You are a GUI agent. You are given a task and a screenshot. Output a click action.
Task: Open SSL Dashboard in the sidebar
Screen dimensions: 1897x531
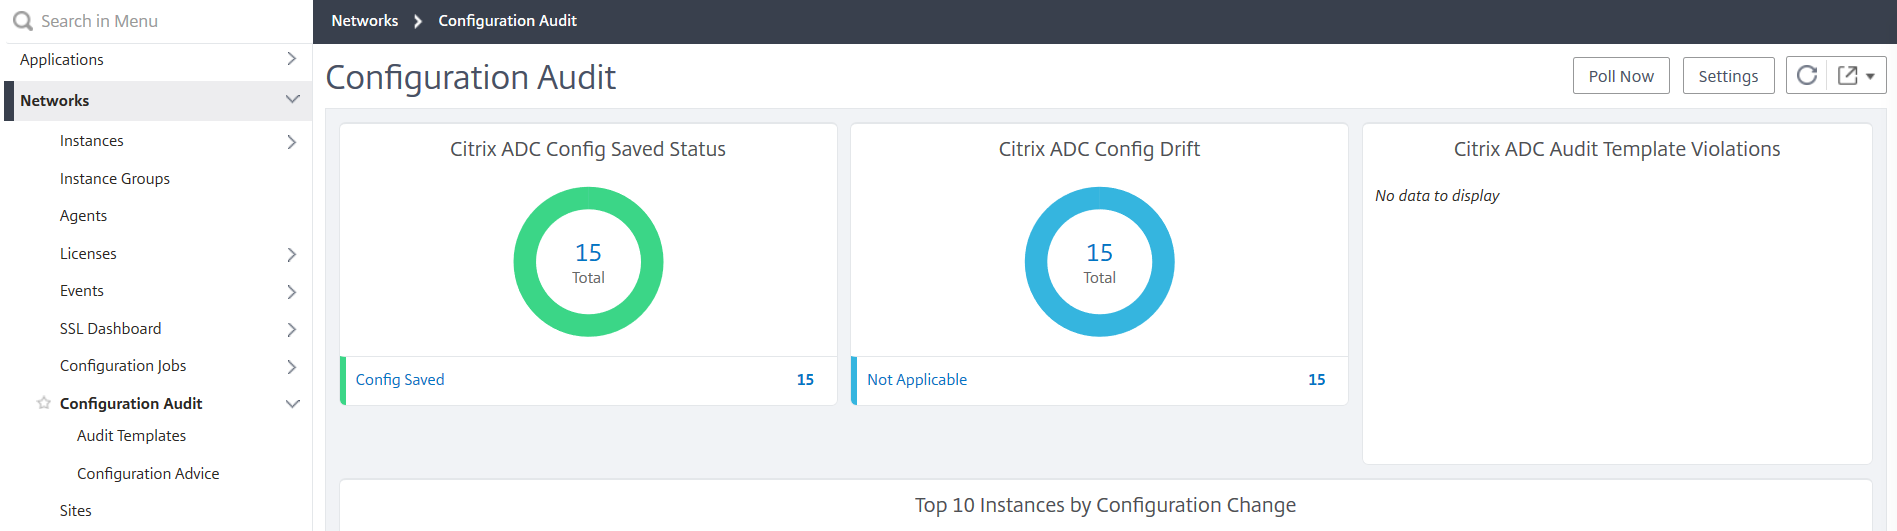[x=110, y=329]
